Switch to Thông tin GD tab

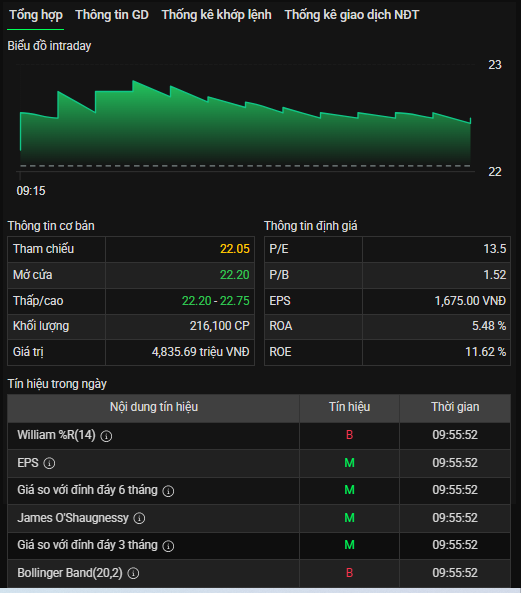click(112, 15)
